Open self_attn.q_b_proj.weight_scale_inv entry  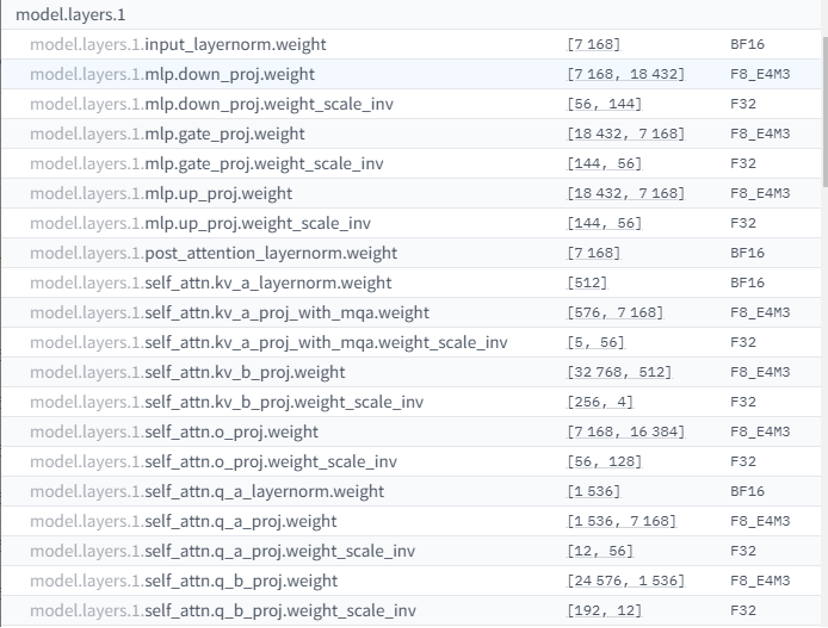pyautogui.click(x=411, y=611)
